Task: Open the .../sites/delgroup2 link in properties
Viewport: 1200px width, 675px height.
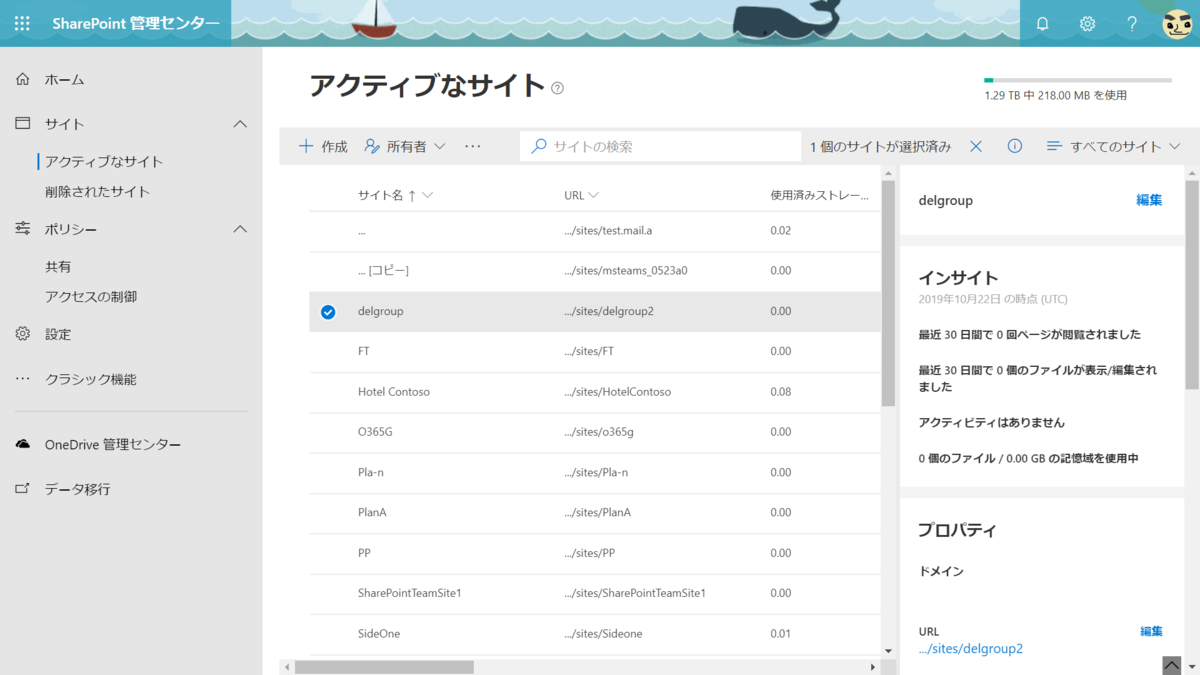Action: pos(971,649)
